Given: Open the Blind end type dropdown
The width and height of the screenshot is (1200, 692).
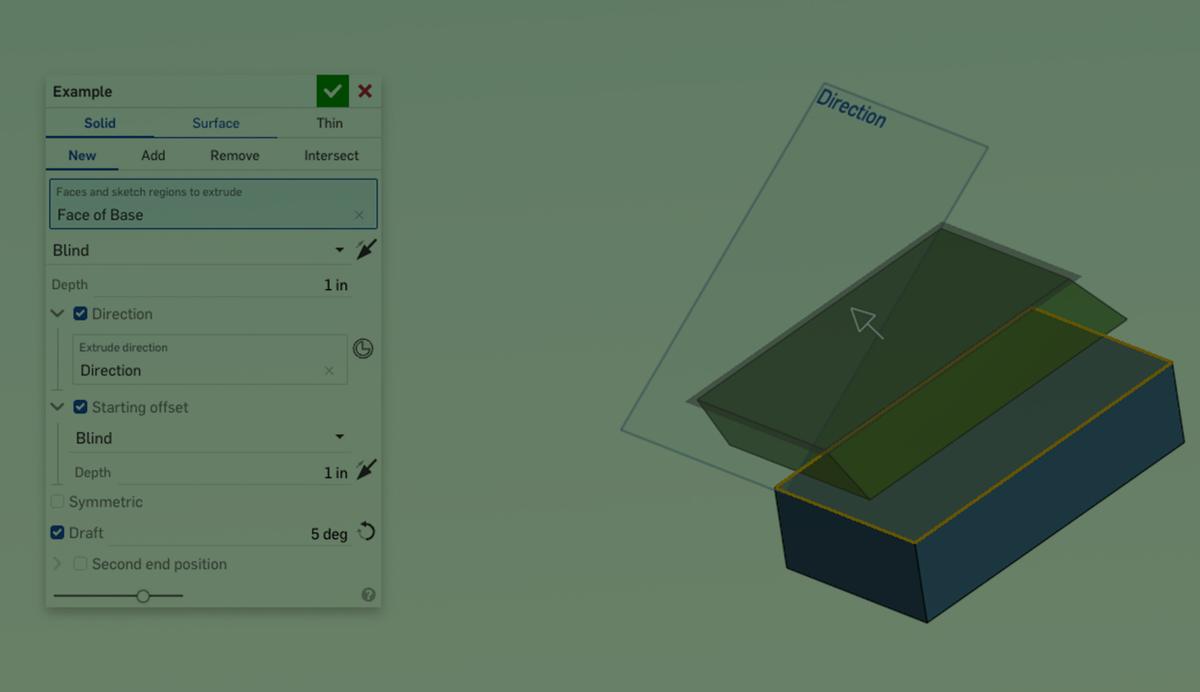Looking at the screenshot, I should click(339, 250).
